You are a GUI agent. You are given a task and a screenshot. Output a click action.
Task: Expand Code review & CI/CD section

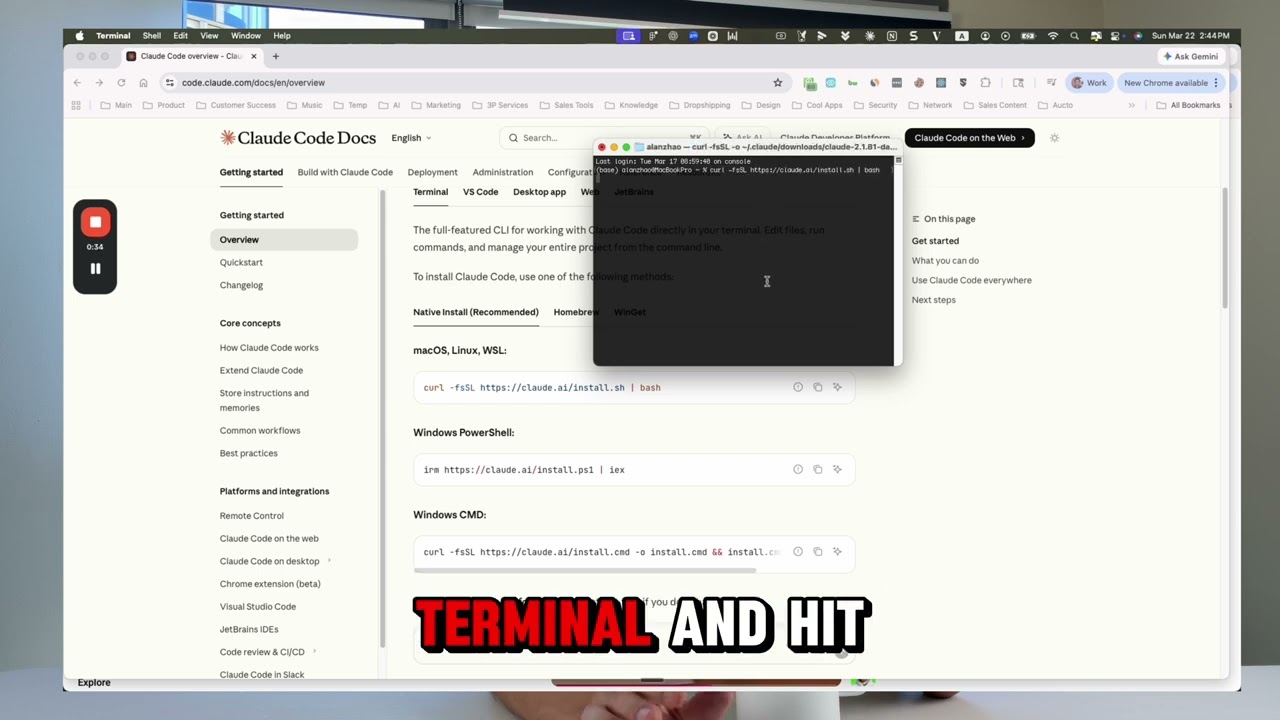tap(315, 652)
